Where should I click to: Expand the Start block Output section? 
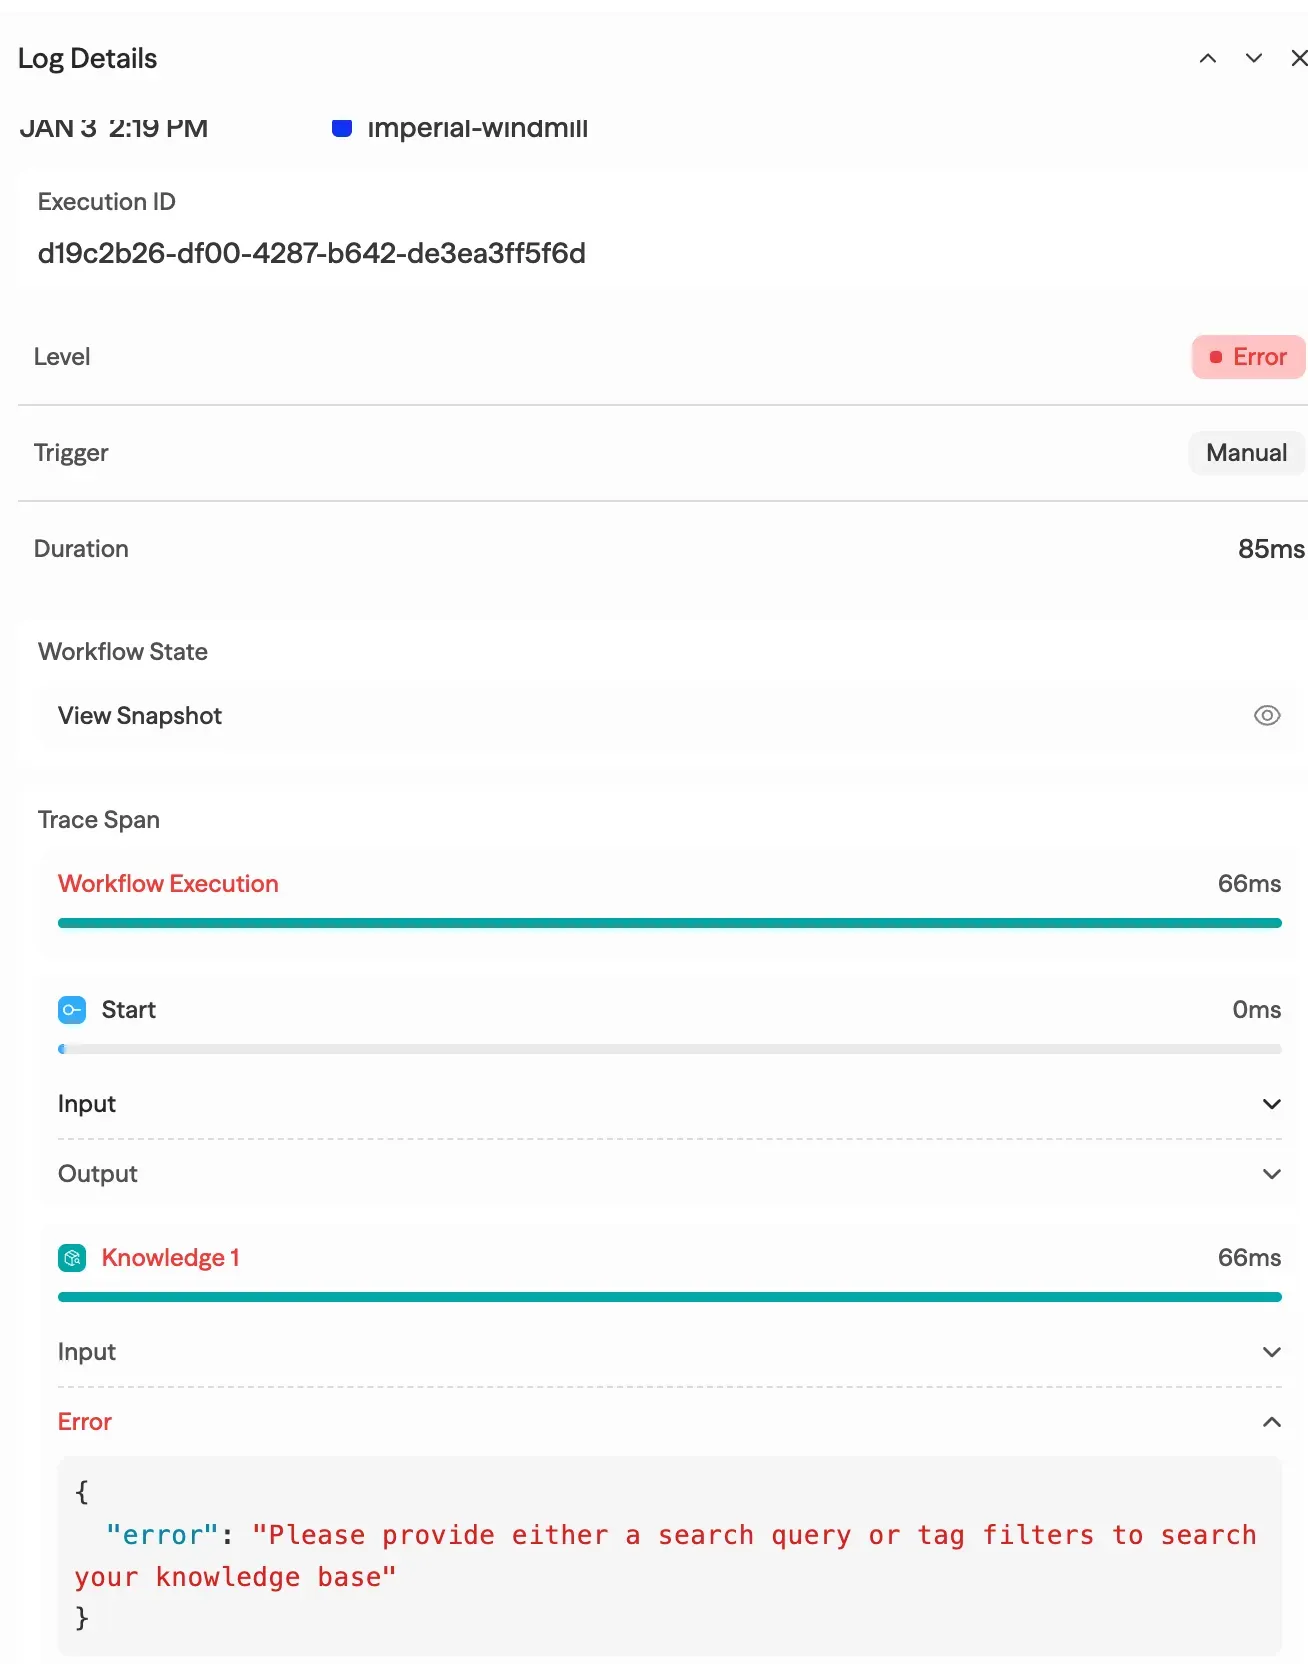tap(1271, 1174)
